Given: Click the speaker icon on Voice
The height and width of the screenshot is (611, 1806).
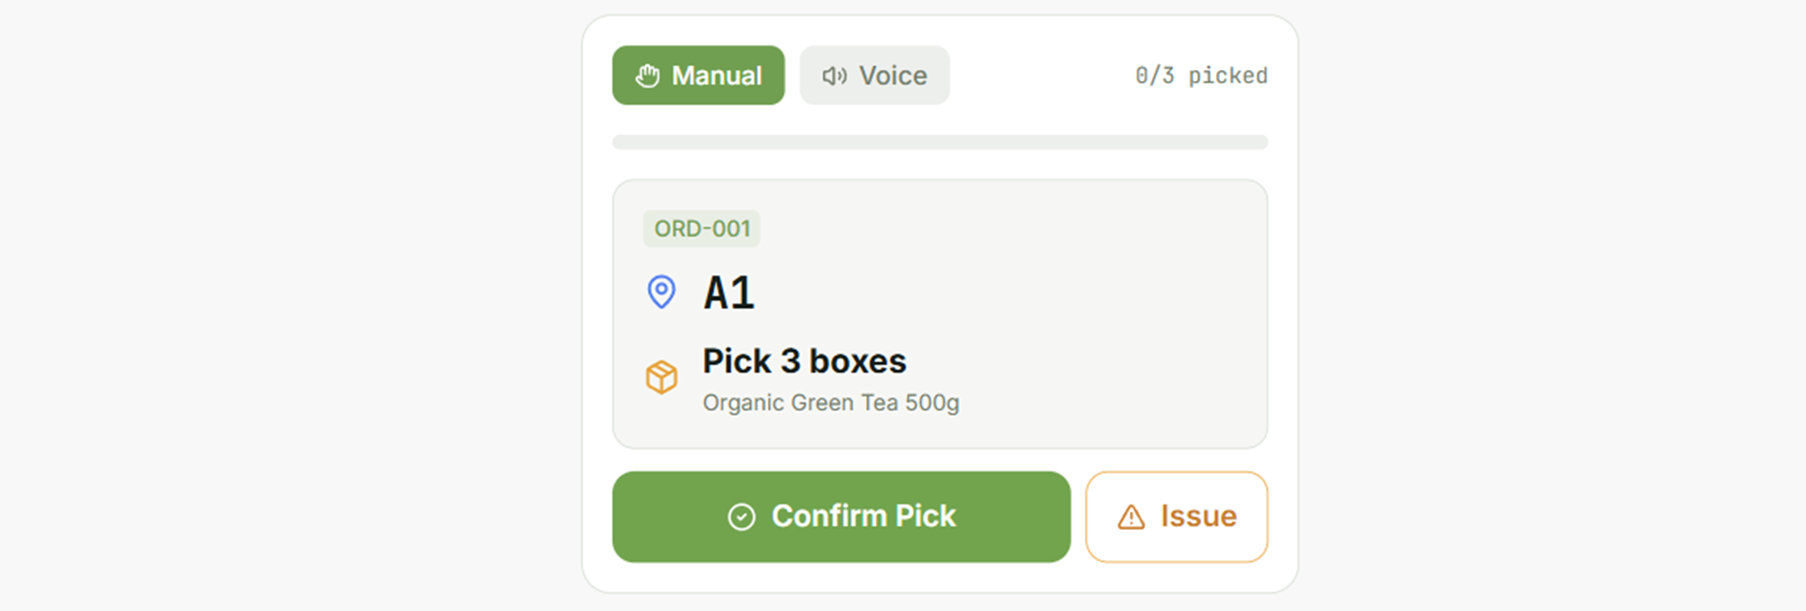Looking at the screenshot, I should coord(834,76).
